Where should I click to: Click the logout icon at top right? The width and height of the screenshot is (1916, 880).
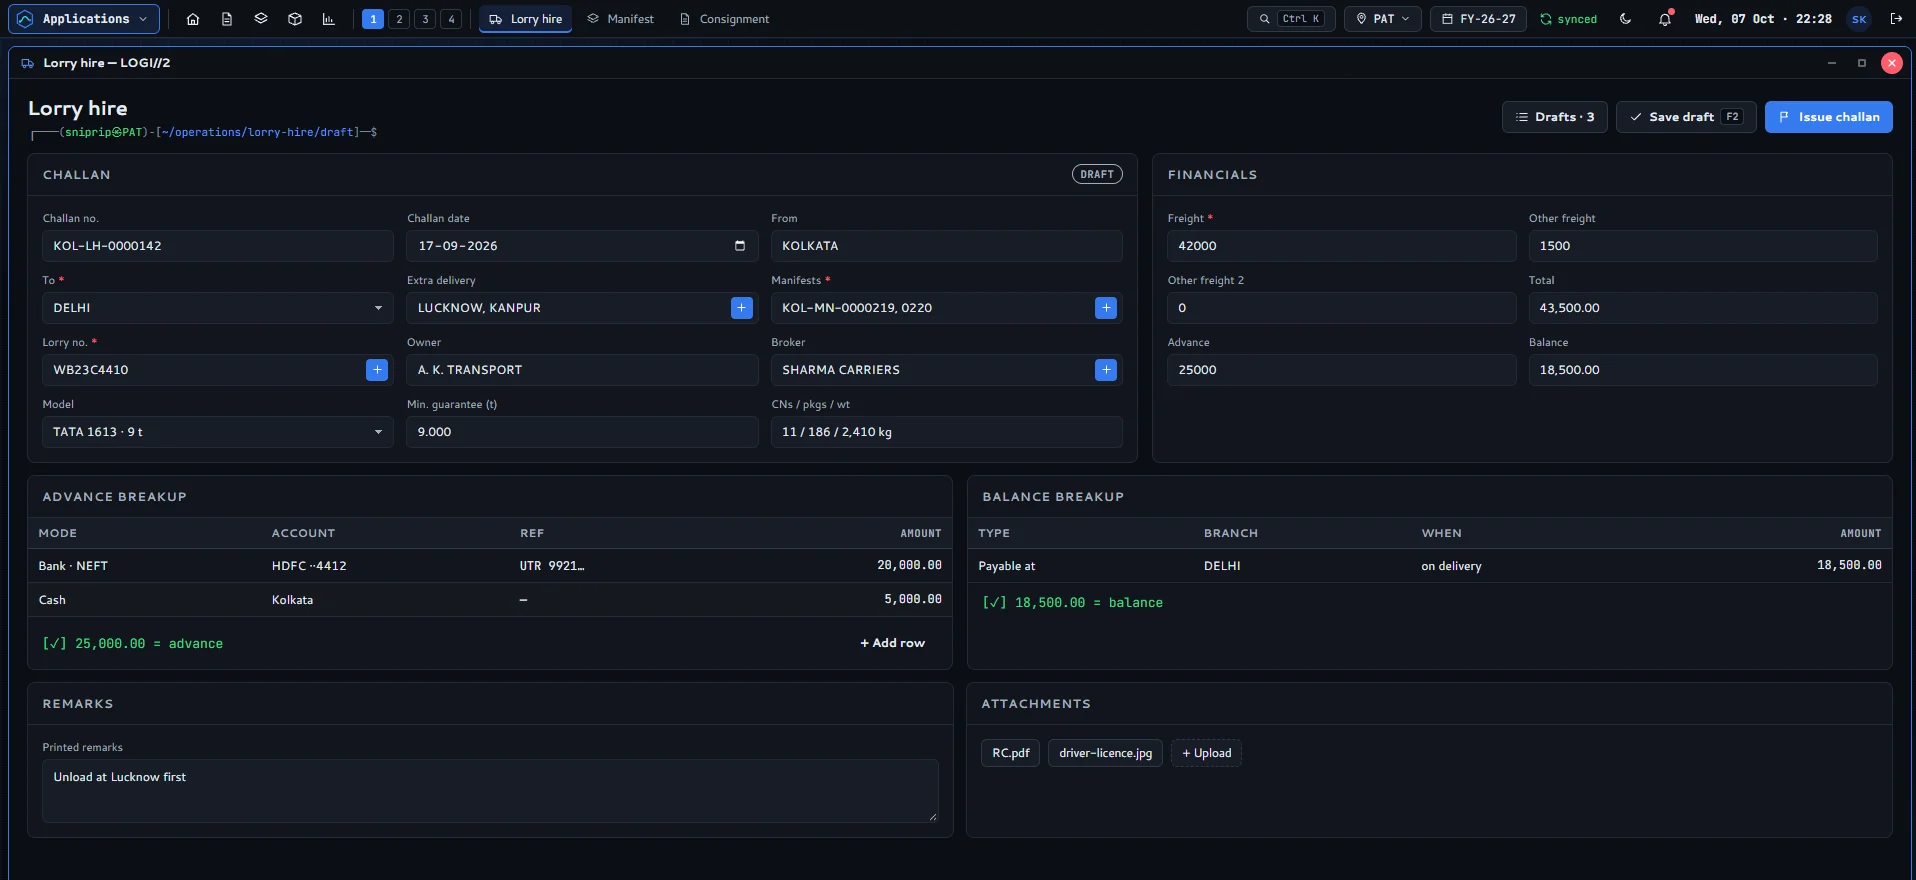coord(1896,19)
